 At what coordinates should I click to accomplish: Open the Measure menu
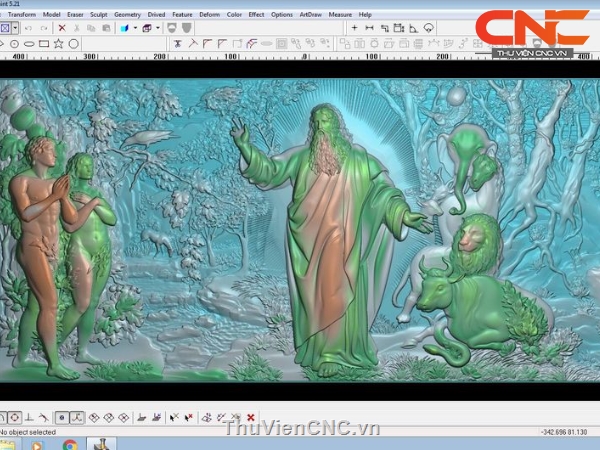(340, 15)
